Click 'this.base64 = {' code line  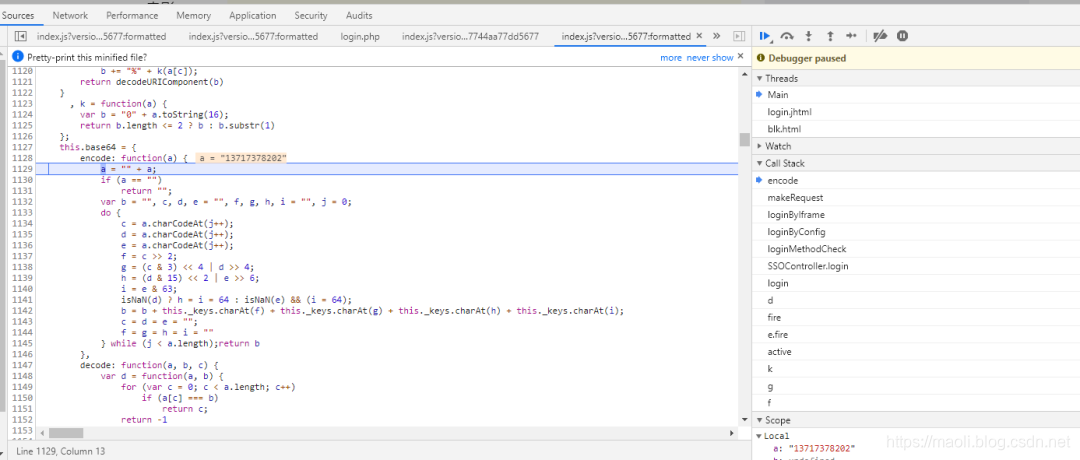[x=98, y=147]
